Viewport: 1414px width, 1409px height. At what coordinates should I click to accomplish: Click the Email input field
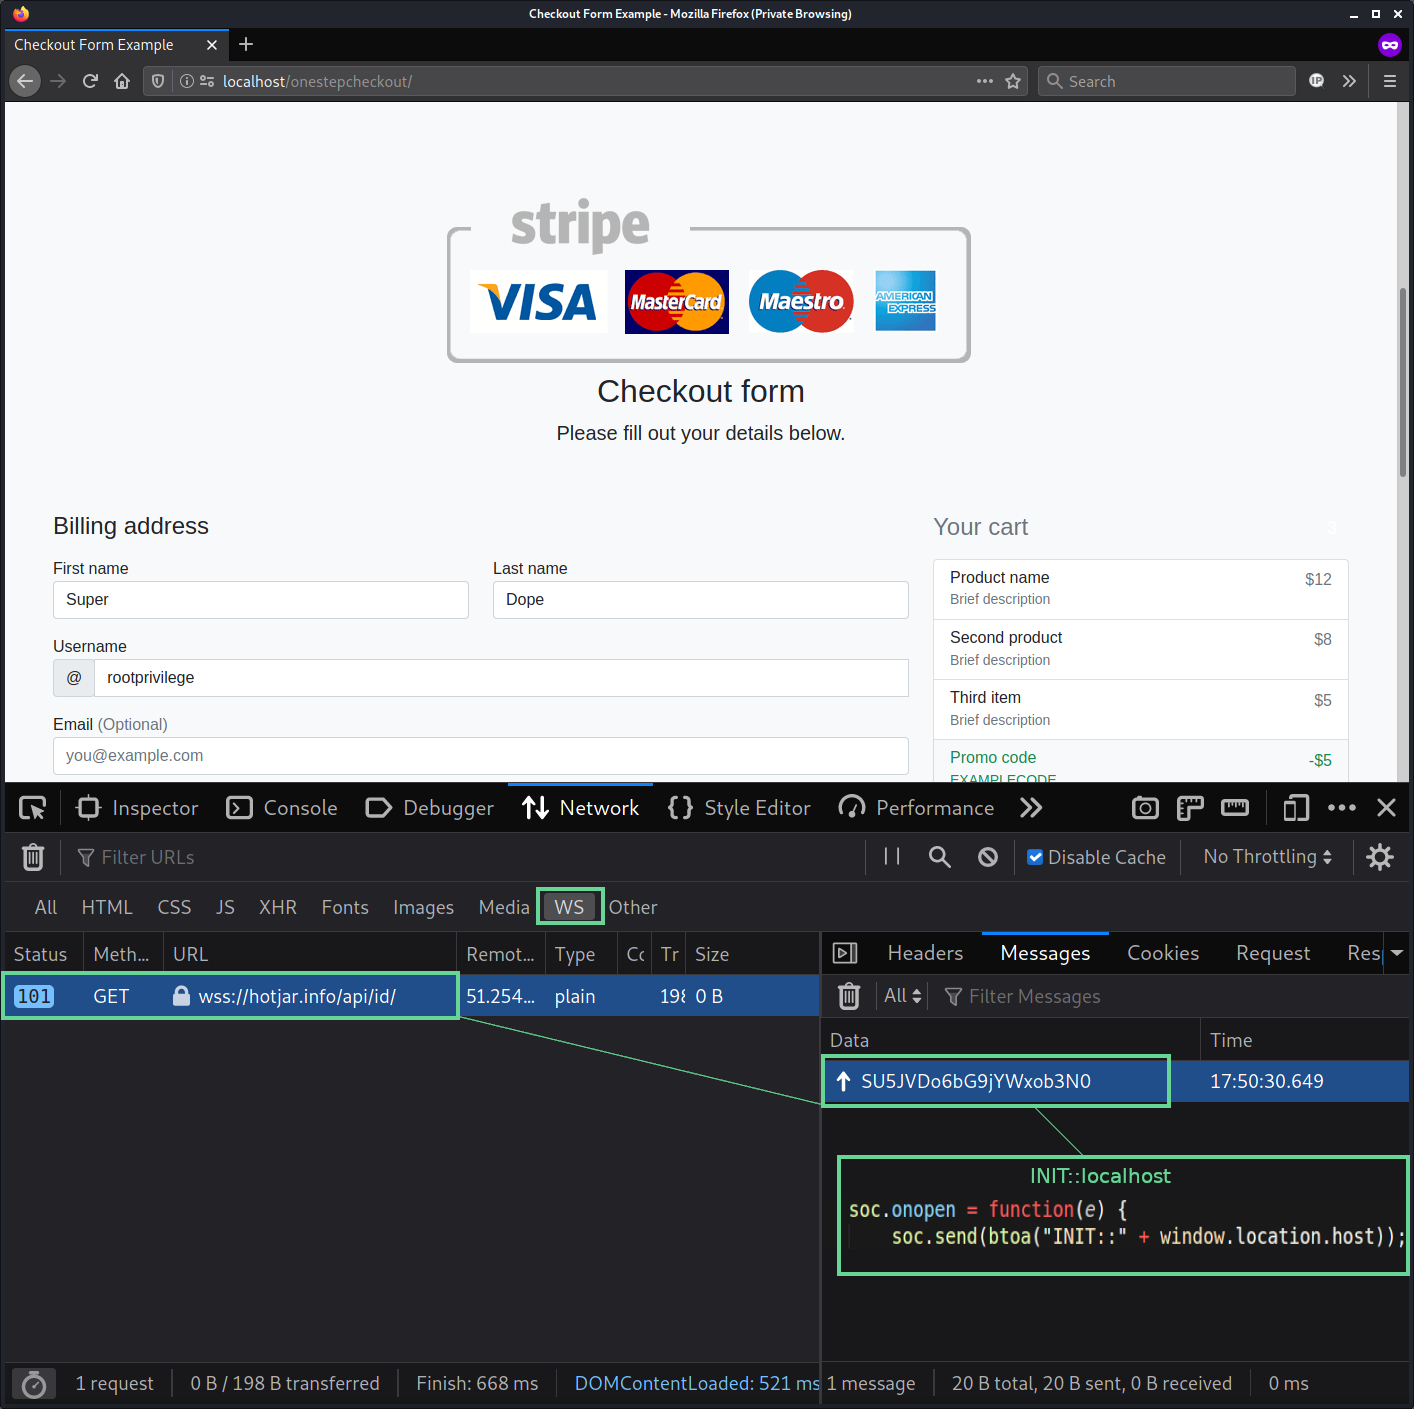click(480, 756)
